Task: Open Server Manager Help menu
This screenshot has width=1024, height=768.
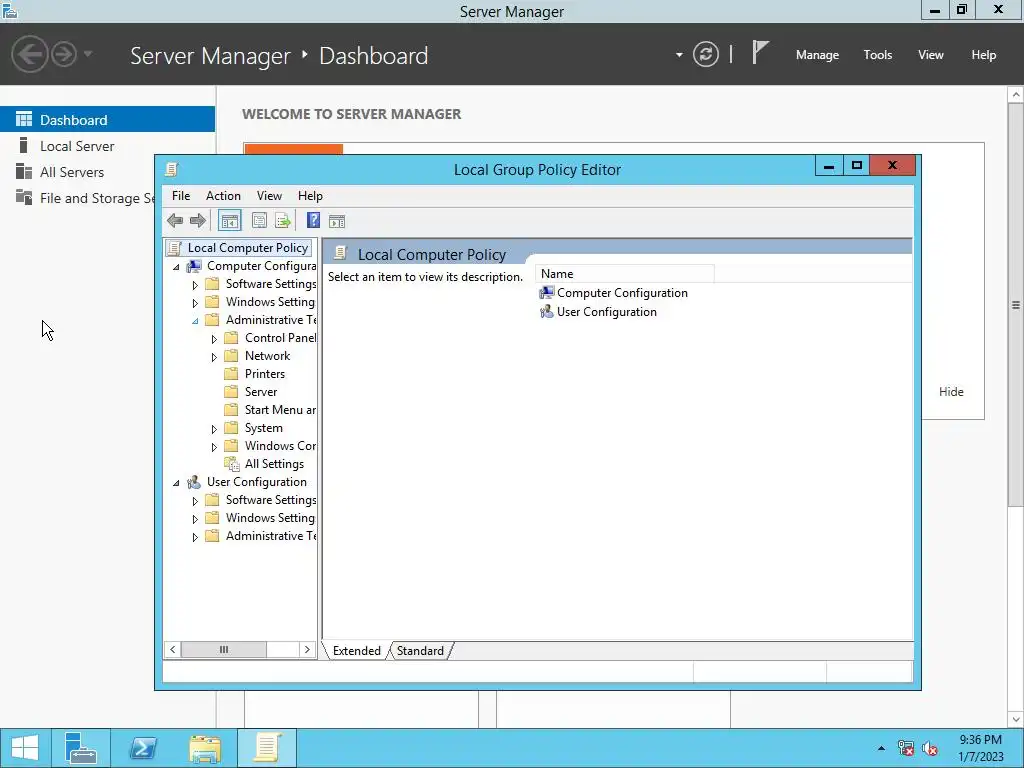Action: [x=984, y=55]
